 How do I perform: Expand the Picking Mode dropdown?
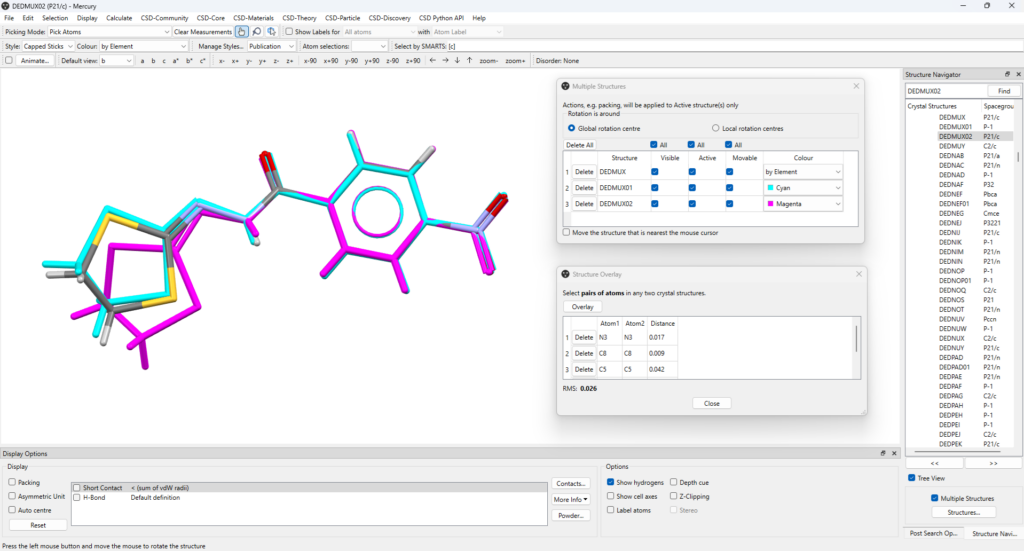[108, 32]
